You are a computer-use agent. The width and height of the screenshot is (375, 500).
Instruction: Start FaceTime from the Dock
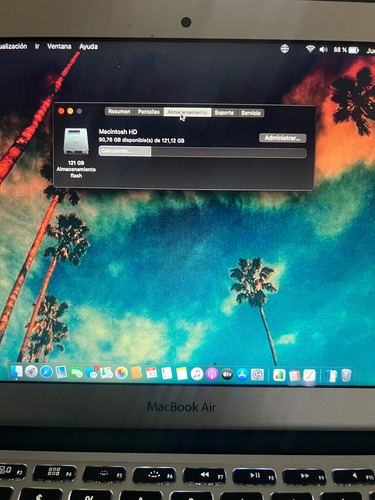(76, 373)
